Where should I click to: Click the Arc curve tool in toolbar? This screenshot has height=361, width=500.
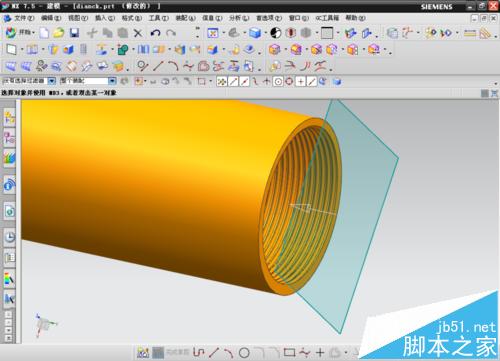(x=173, y=66)
